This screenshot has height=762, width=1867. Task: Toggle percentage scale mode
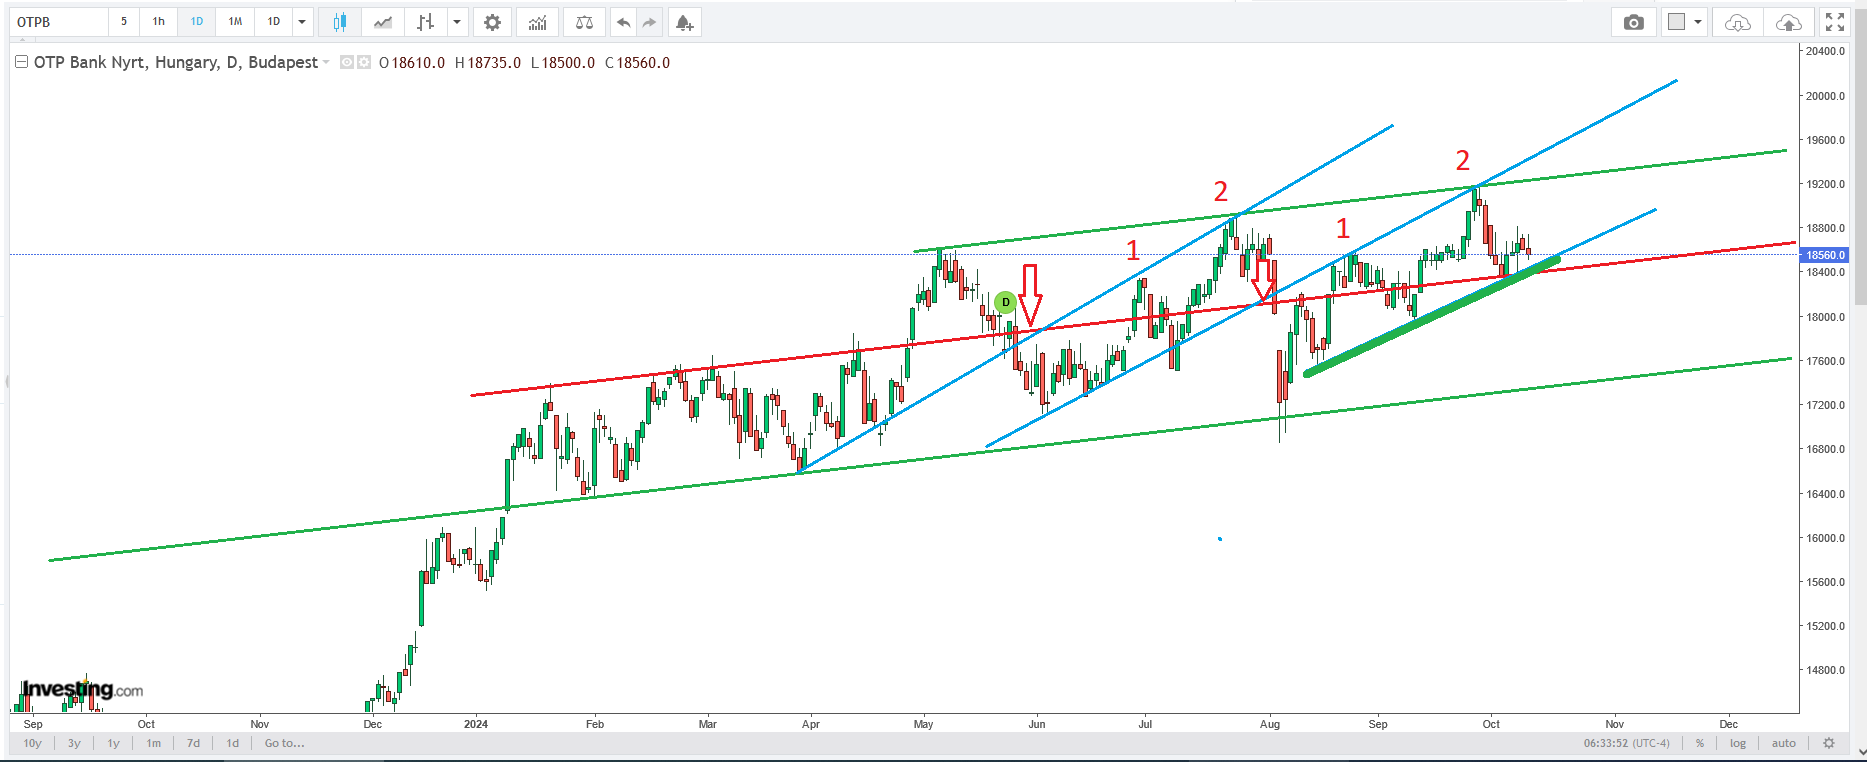coord(1700,743)
